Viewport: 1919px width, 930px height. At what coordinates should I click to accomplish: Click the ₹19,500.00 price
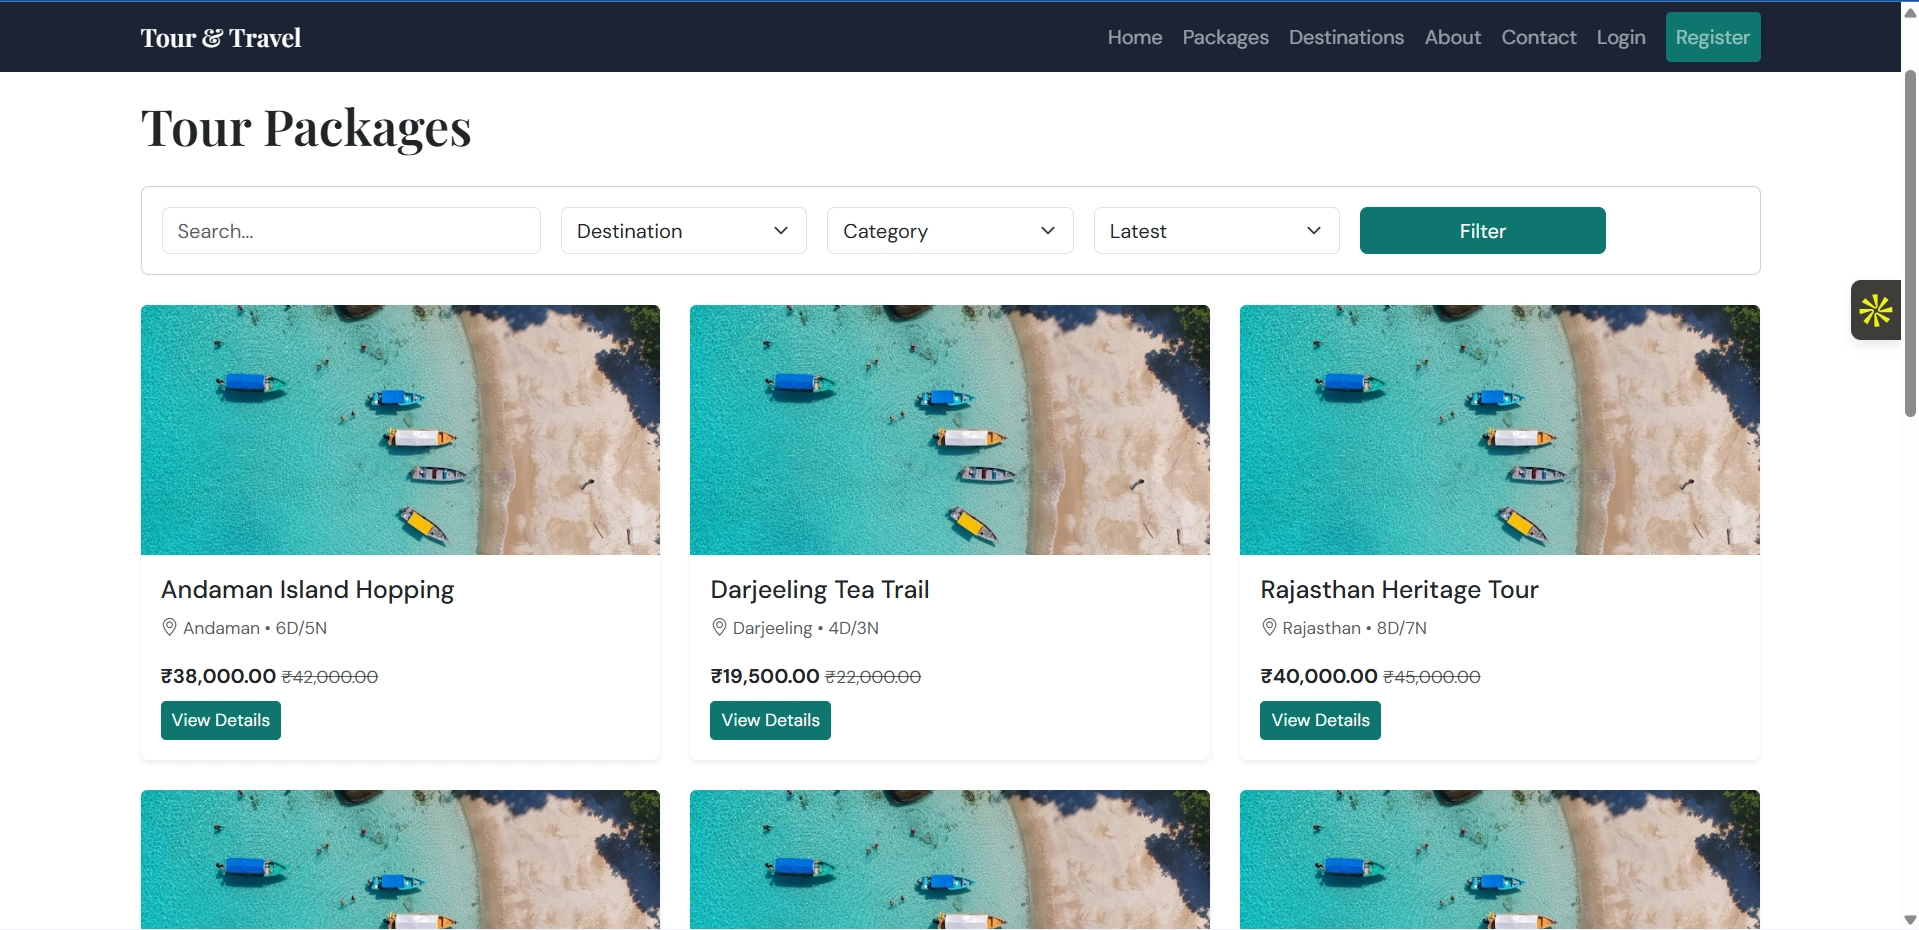click(x=765, y=676)
